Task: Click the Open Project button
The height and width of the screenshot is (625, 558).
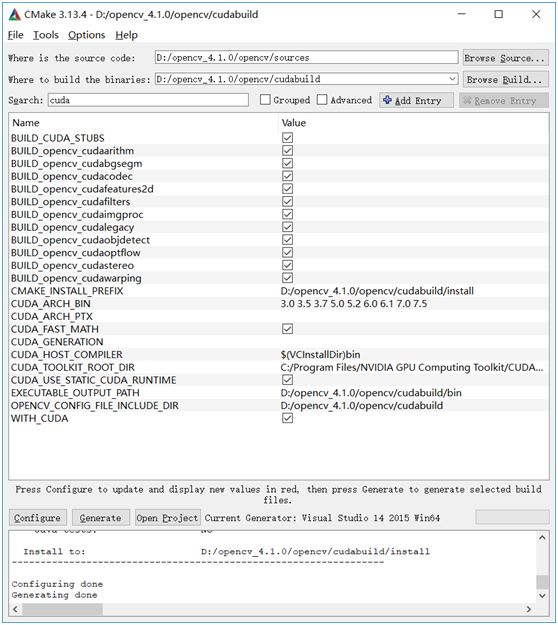Action: (167, 518)
